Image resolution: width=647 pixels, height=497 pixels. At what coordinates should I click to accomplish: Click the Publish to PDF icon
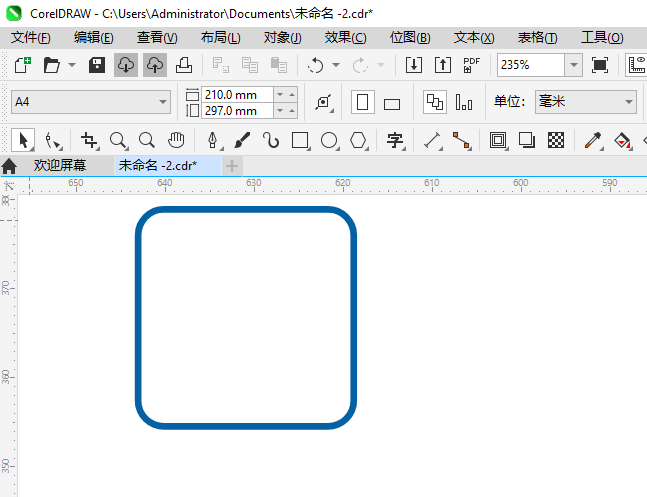pyautogui.click(x=472, y=65)
